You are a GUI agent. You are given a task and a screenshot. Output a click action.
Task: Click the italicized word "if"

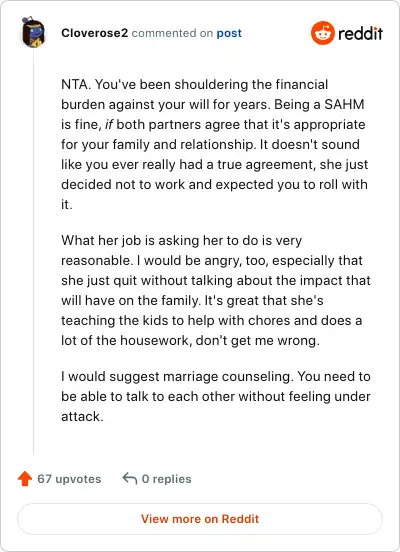[x=109, y=125]
